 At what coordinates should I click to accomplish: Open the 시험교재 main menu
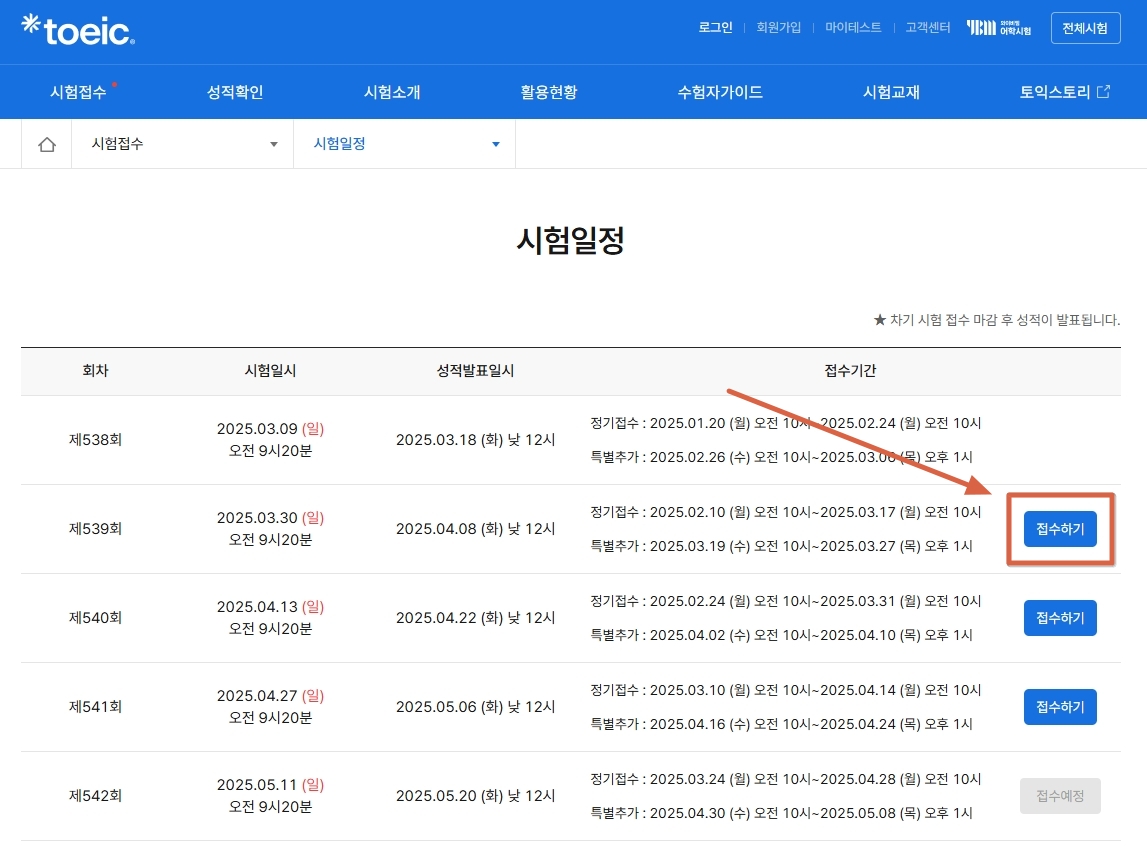tap(891, 92)
